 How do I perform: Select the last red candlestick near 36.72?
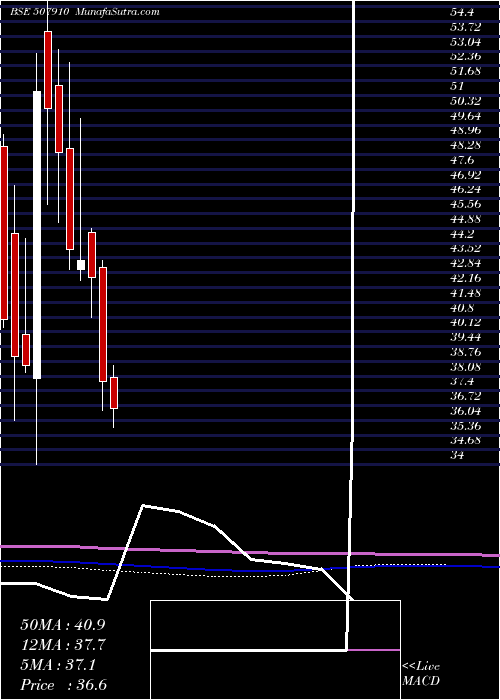[114, 393]
